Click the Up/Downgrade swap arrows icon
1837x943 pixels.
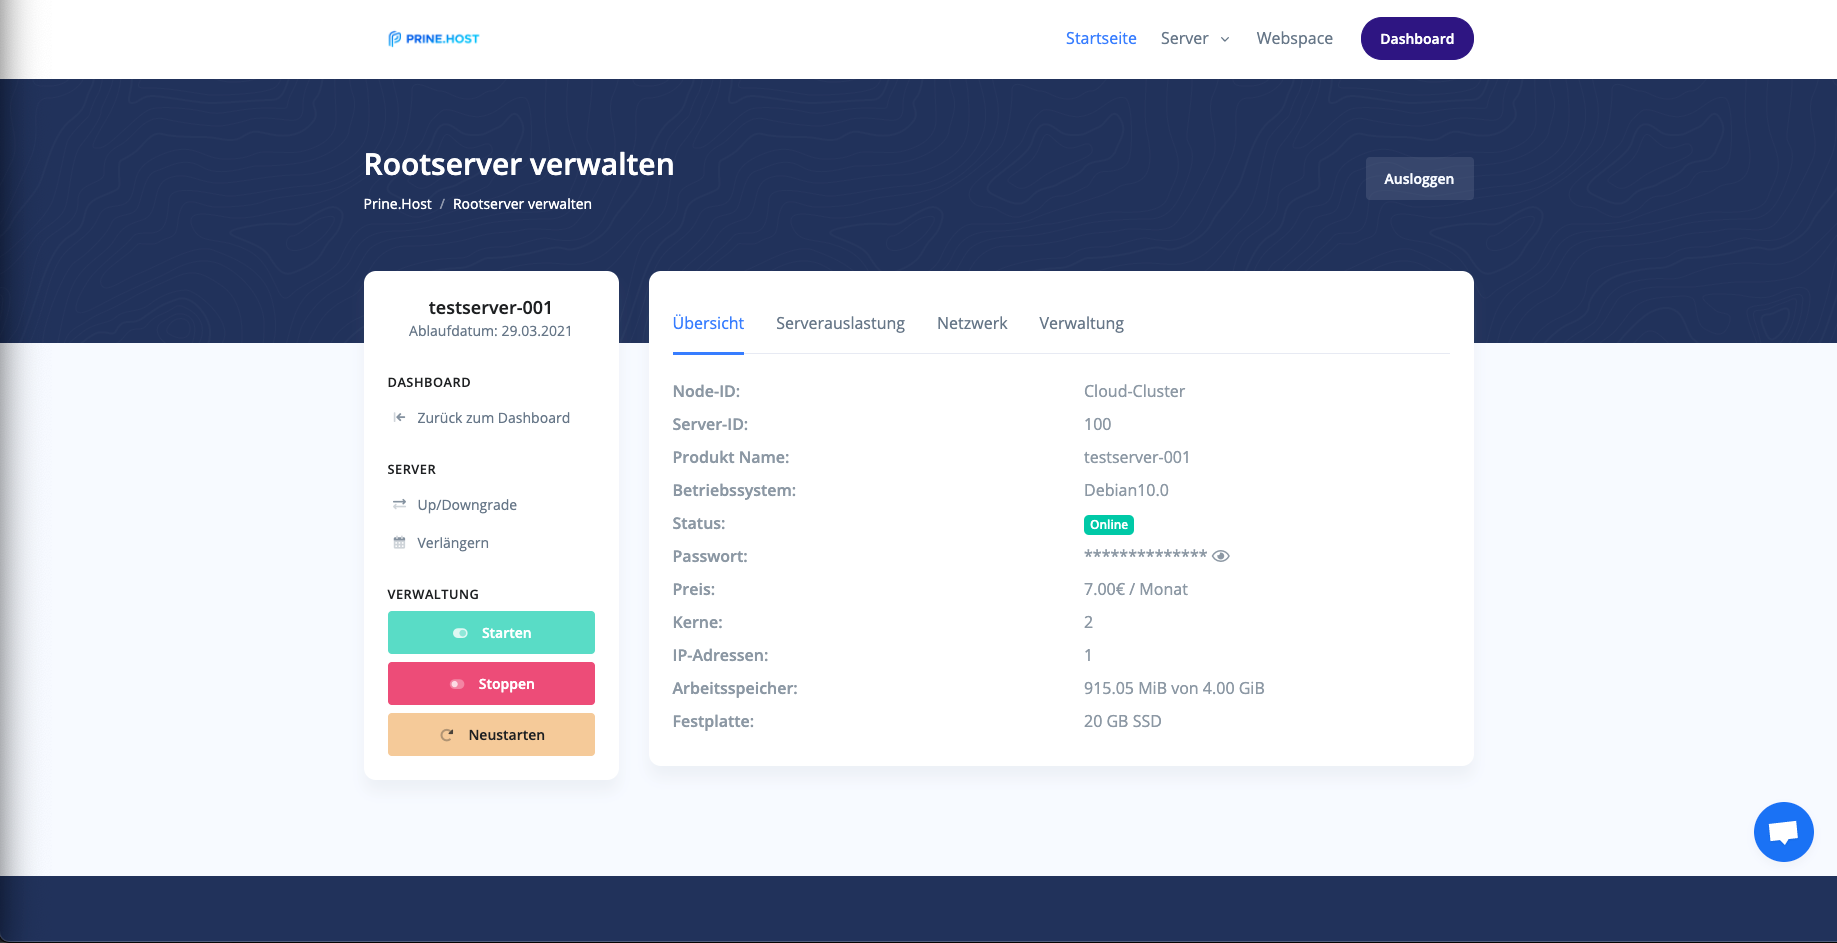click(x=399, y=504)
